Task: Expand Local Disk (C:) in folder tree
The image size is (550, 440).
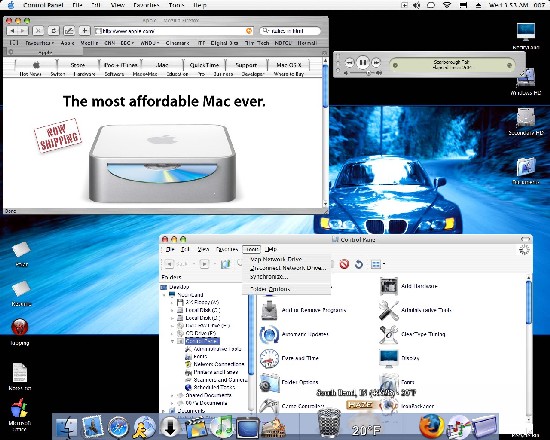Action: 172,311
